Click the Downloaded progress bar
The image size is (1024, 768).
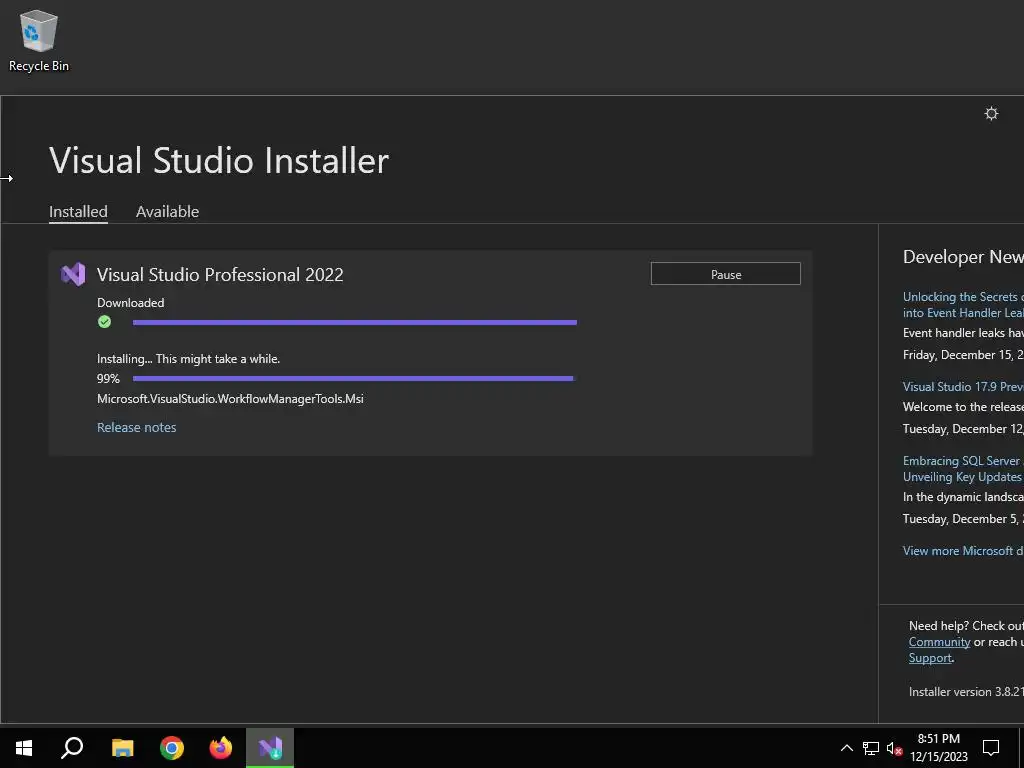tap(355, 322)
